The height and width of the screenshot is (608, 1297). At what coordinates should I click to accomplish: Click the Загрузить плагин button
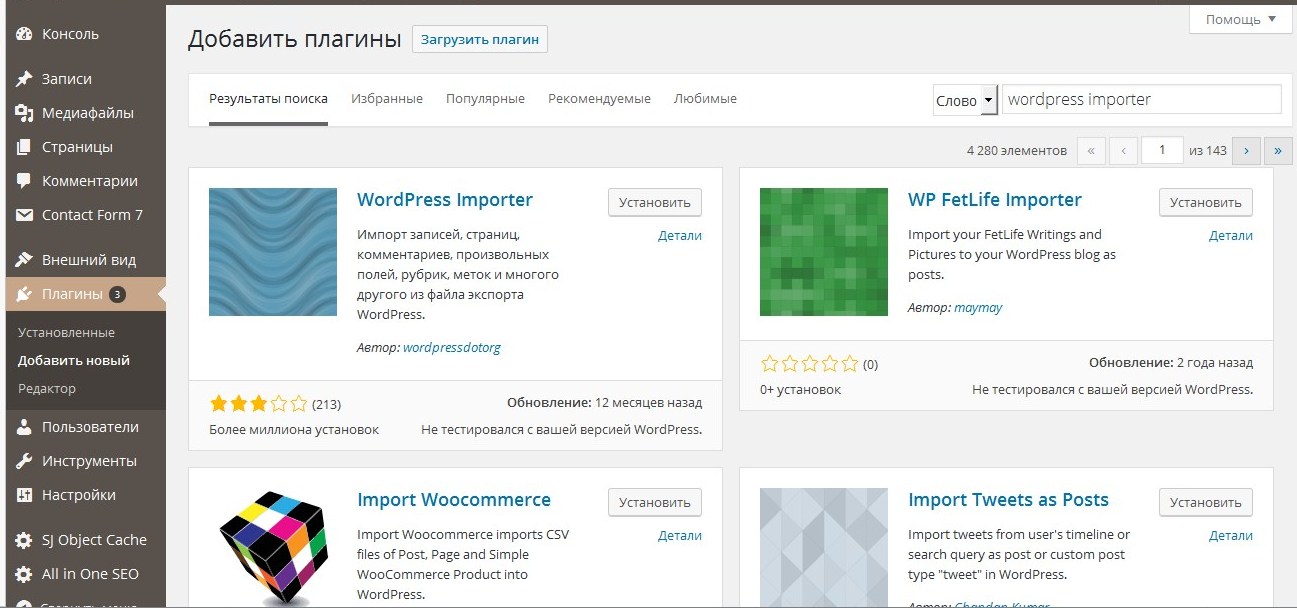480,40
